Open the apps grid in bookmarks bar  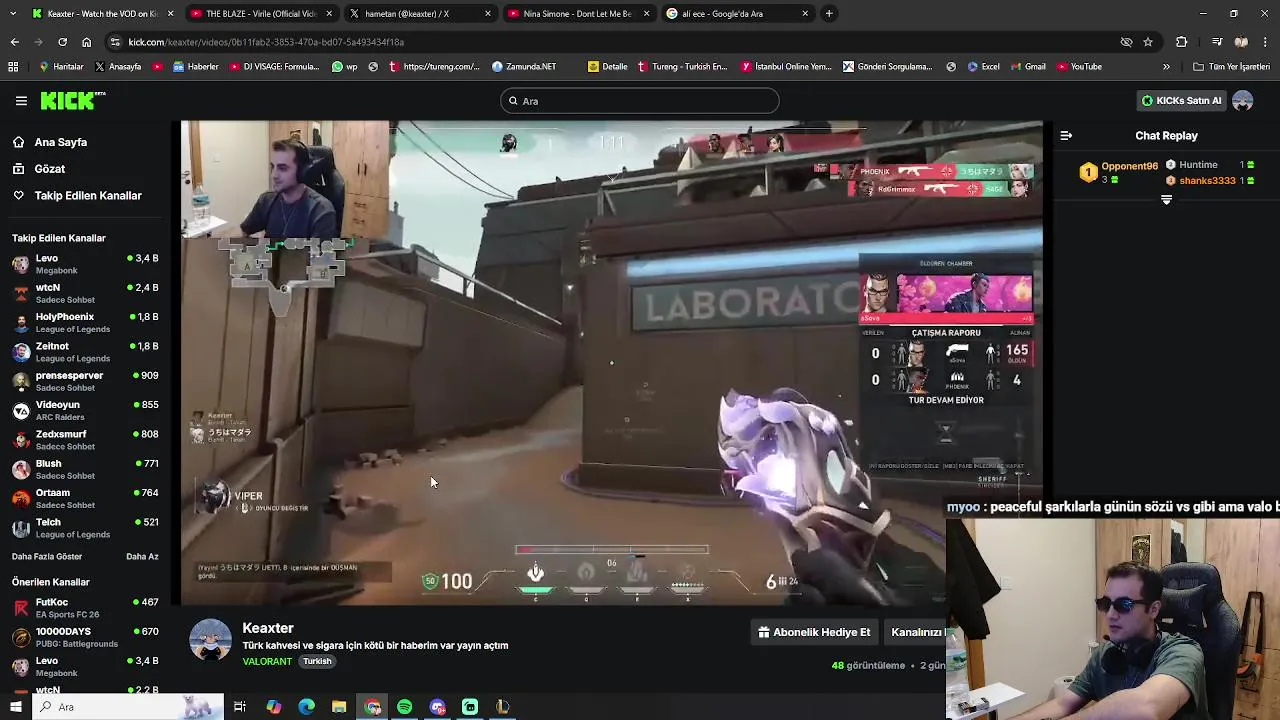13,67
